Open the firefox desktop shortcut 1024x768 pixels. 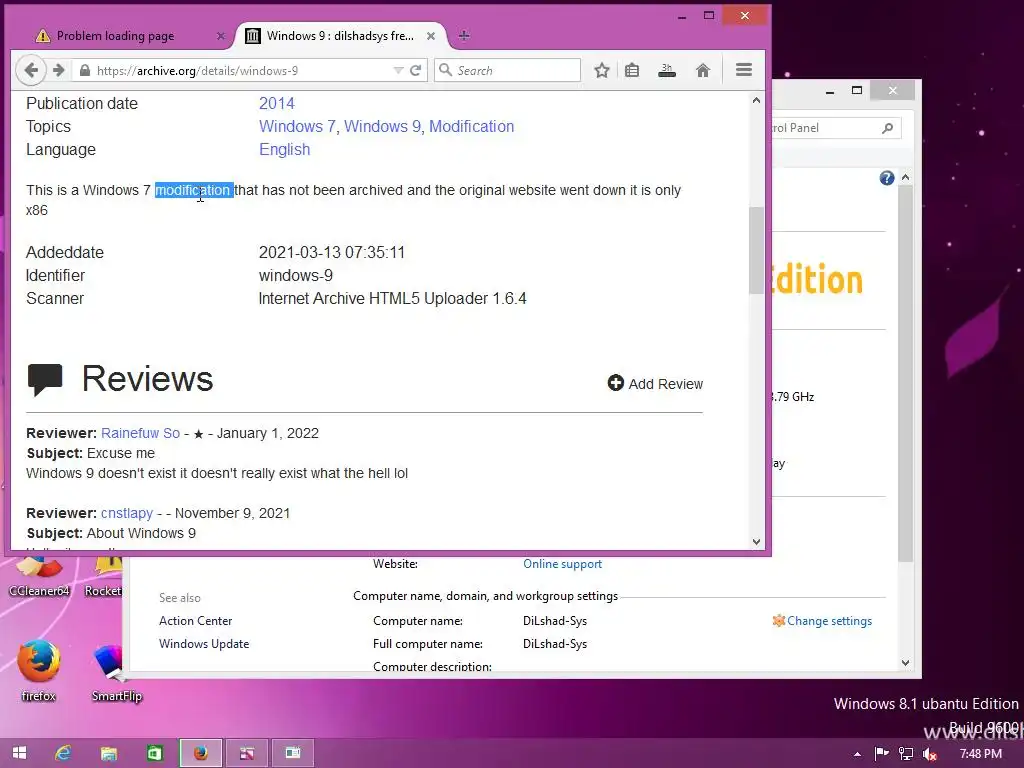39,671
